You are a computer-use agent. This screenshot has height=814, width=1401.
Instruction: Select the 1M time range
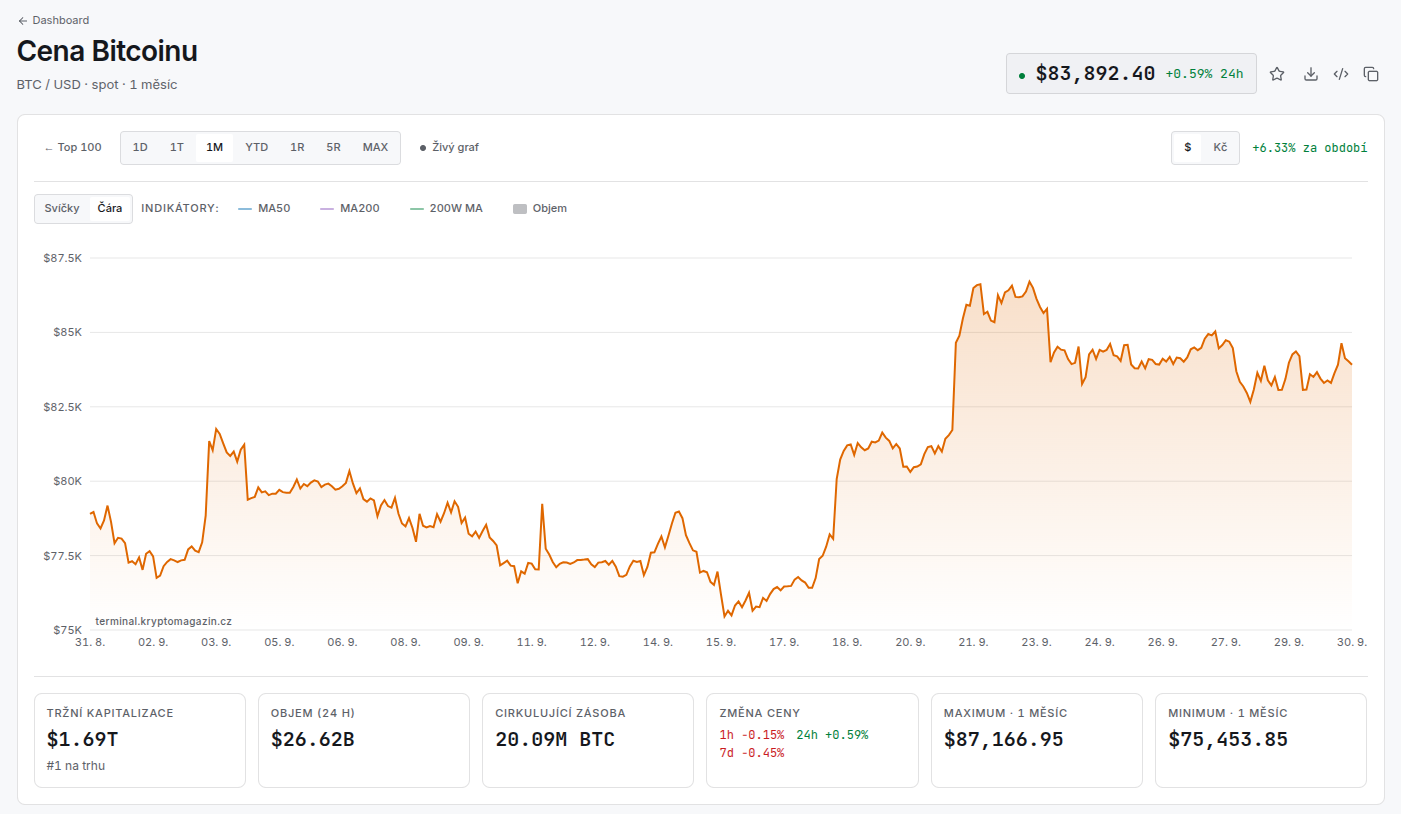(x=214, y=147)
